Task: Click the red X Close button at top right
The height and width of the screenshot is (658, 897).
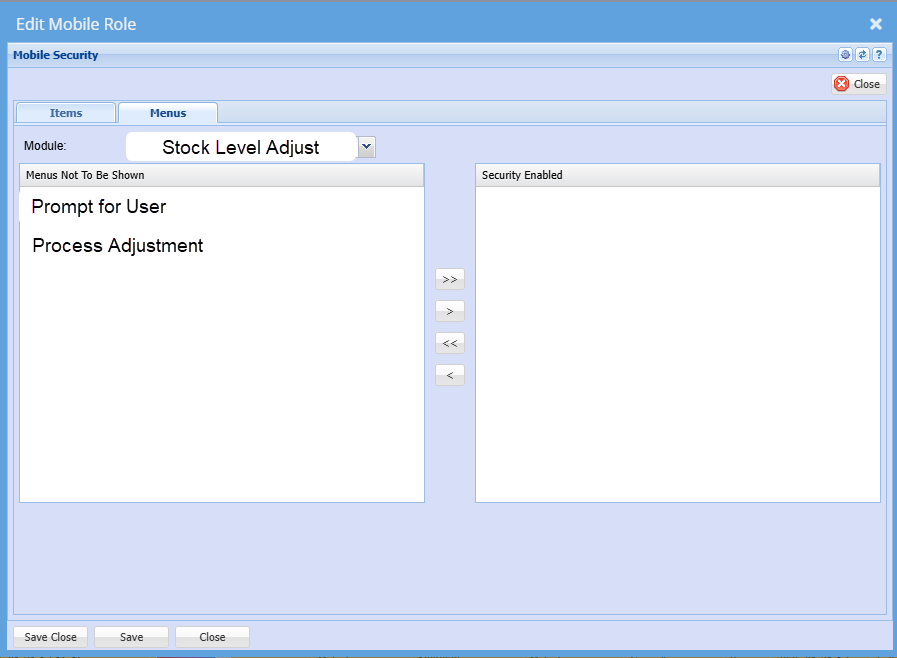Action: click(858, 84)
